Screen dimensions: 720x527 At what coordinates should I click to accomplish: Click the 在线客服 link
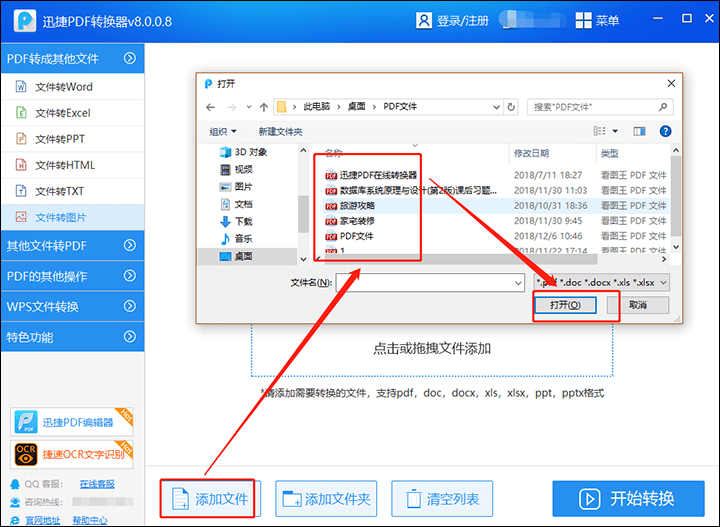click(x=97, y=484)
